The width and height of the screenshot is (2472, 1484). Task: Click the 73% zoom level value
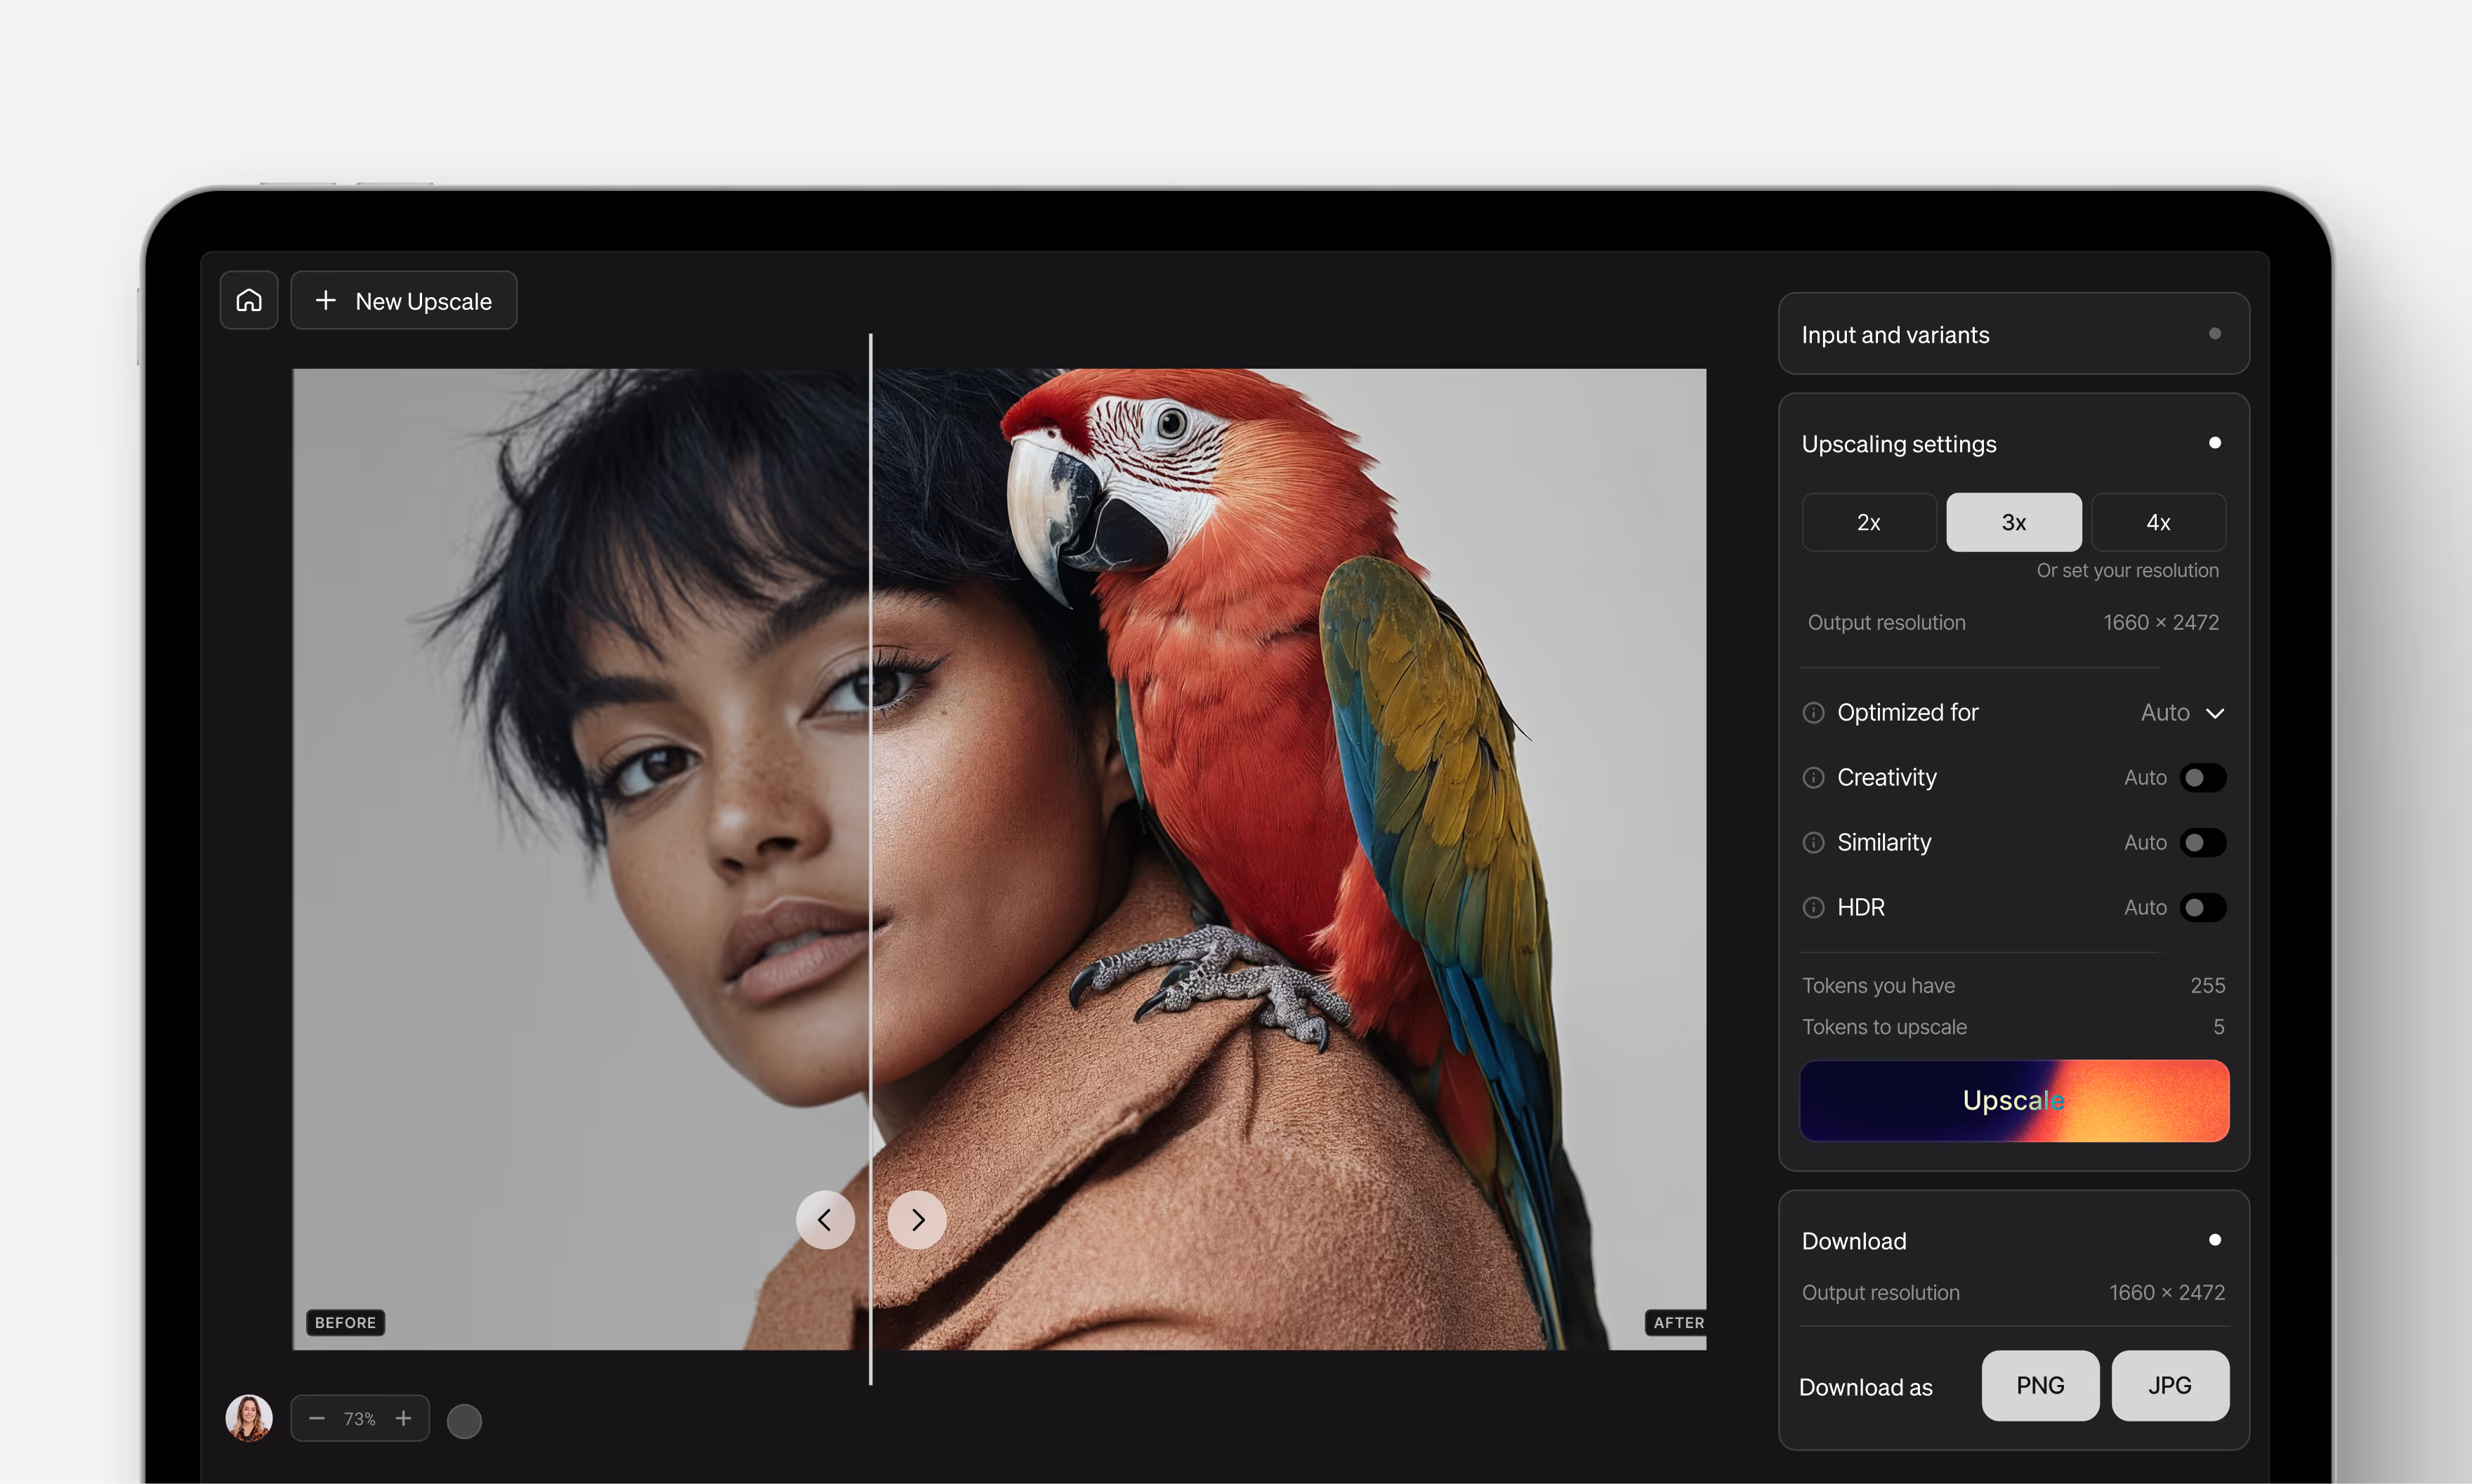(360, 1419)
